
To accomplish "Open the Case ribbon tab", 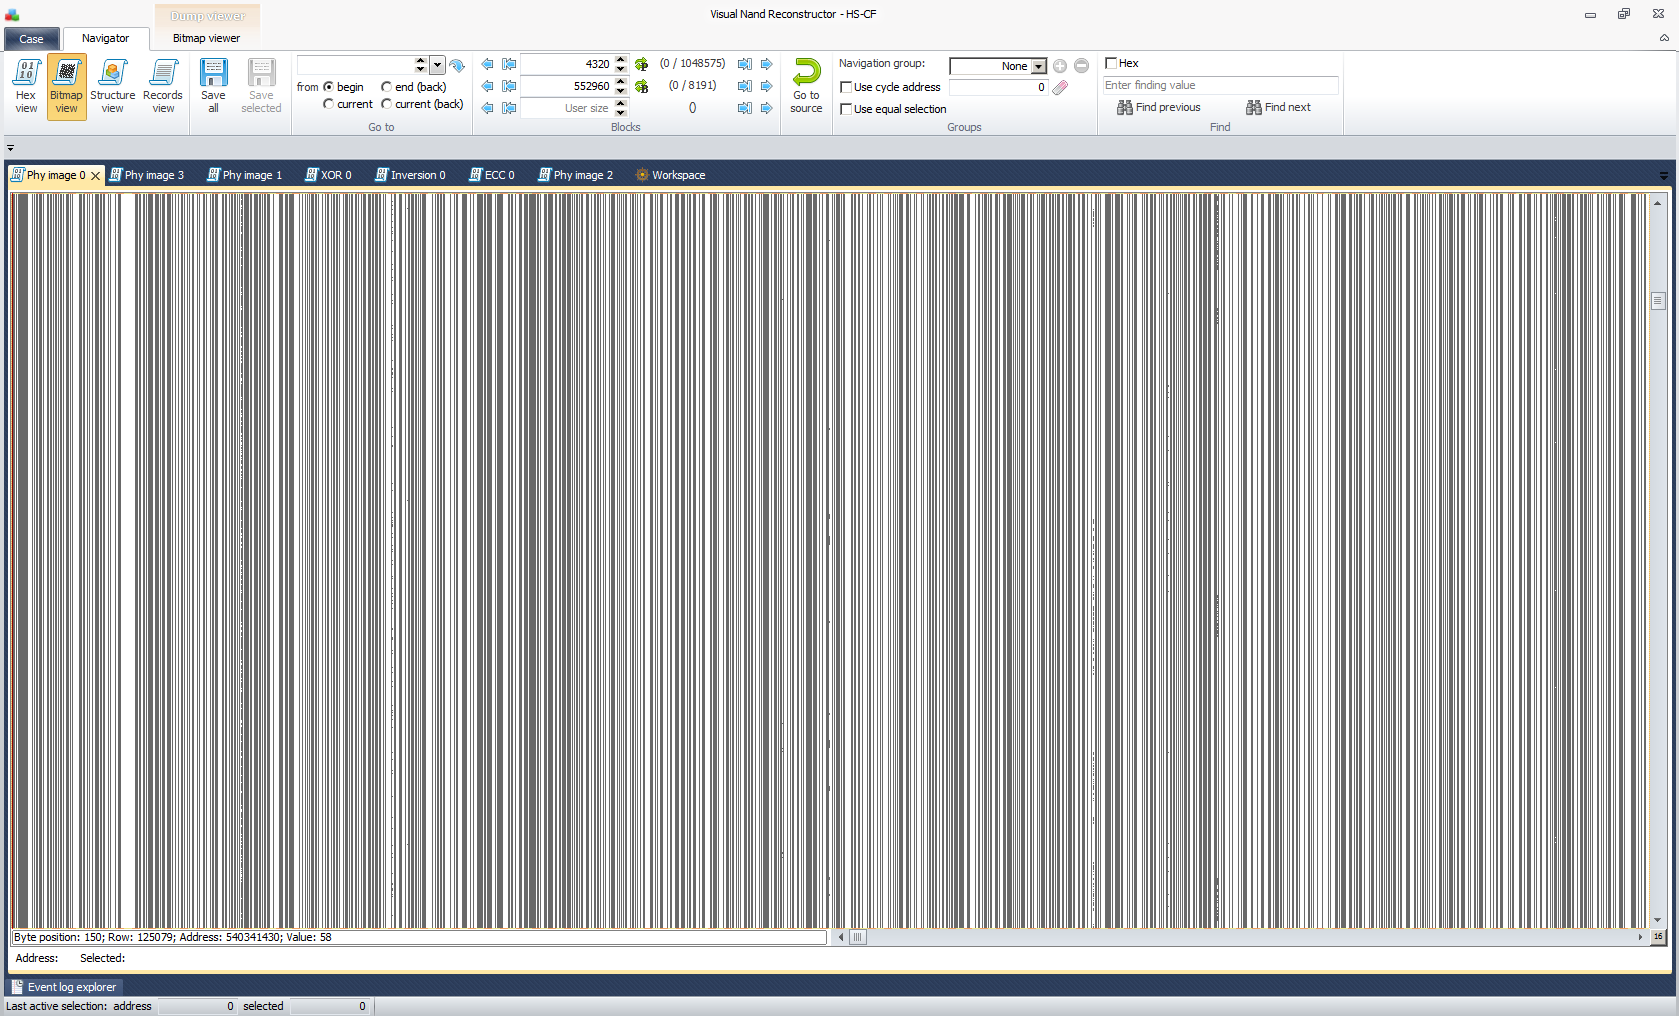I will coord(31,39).
